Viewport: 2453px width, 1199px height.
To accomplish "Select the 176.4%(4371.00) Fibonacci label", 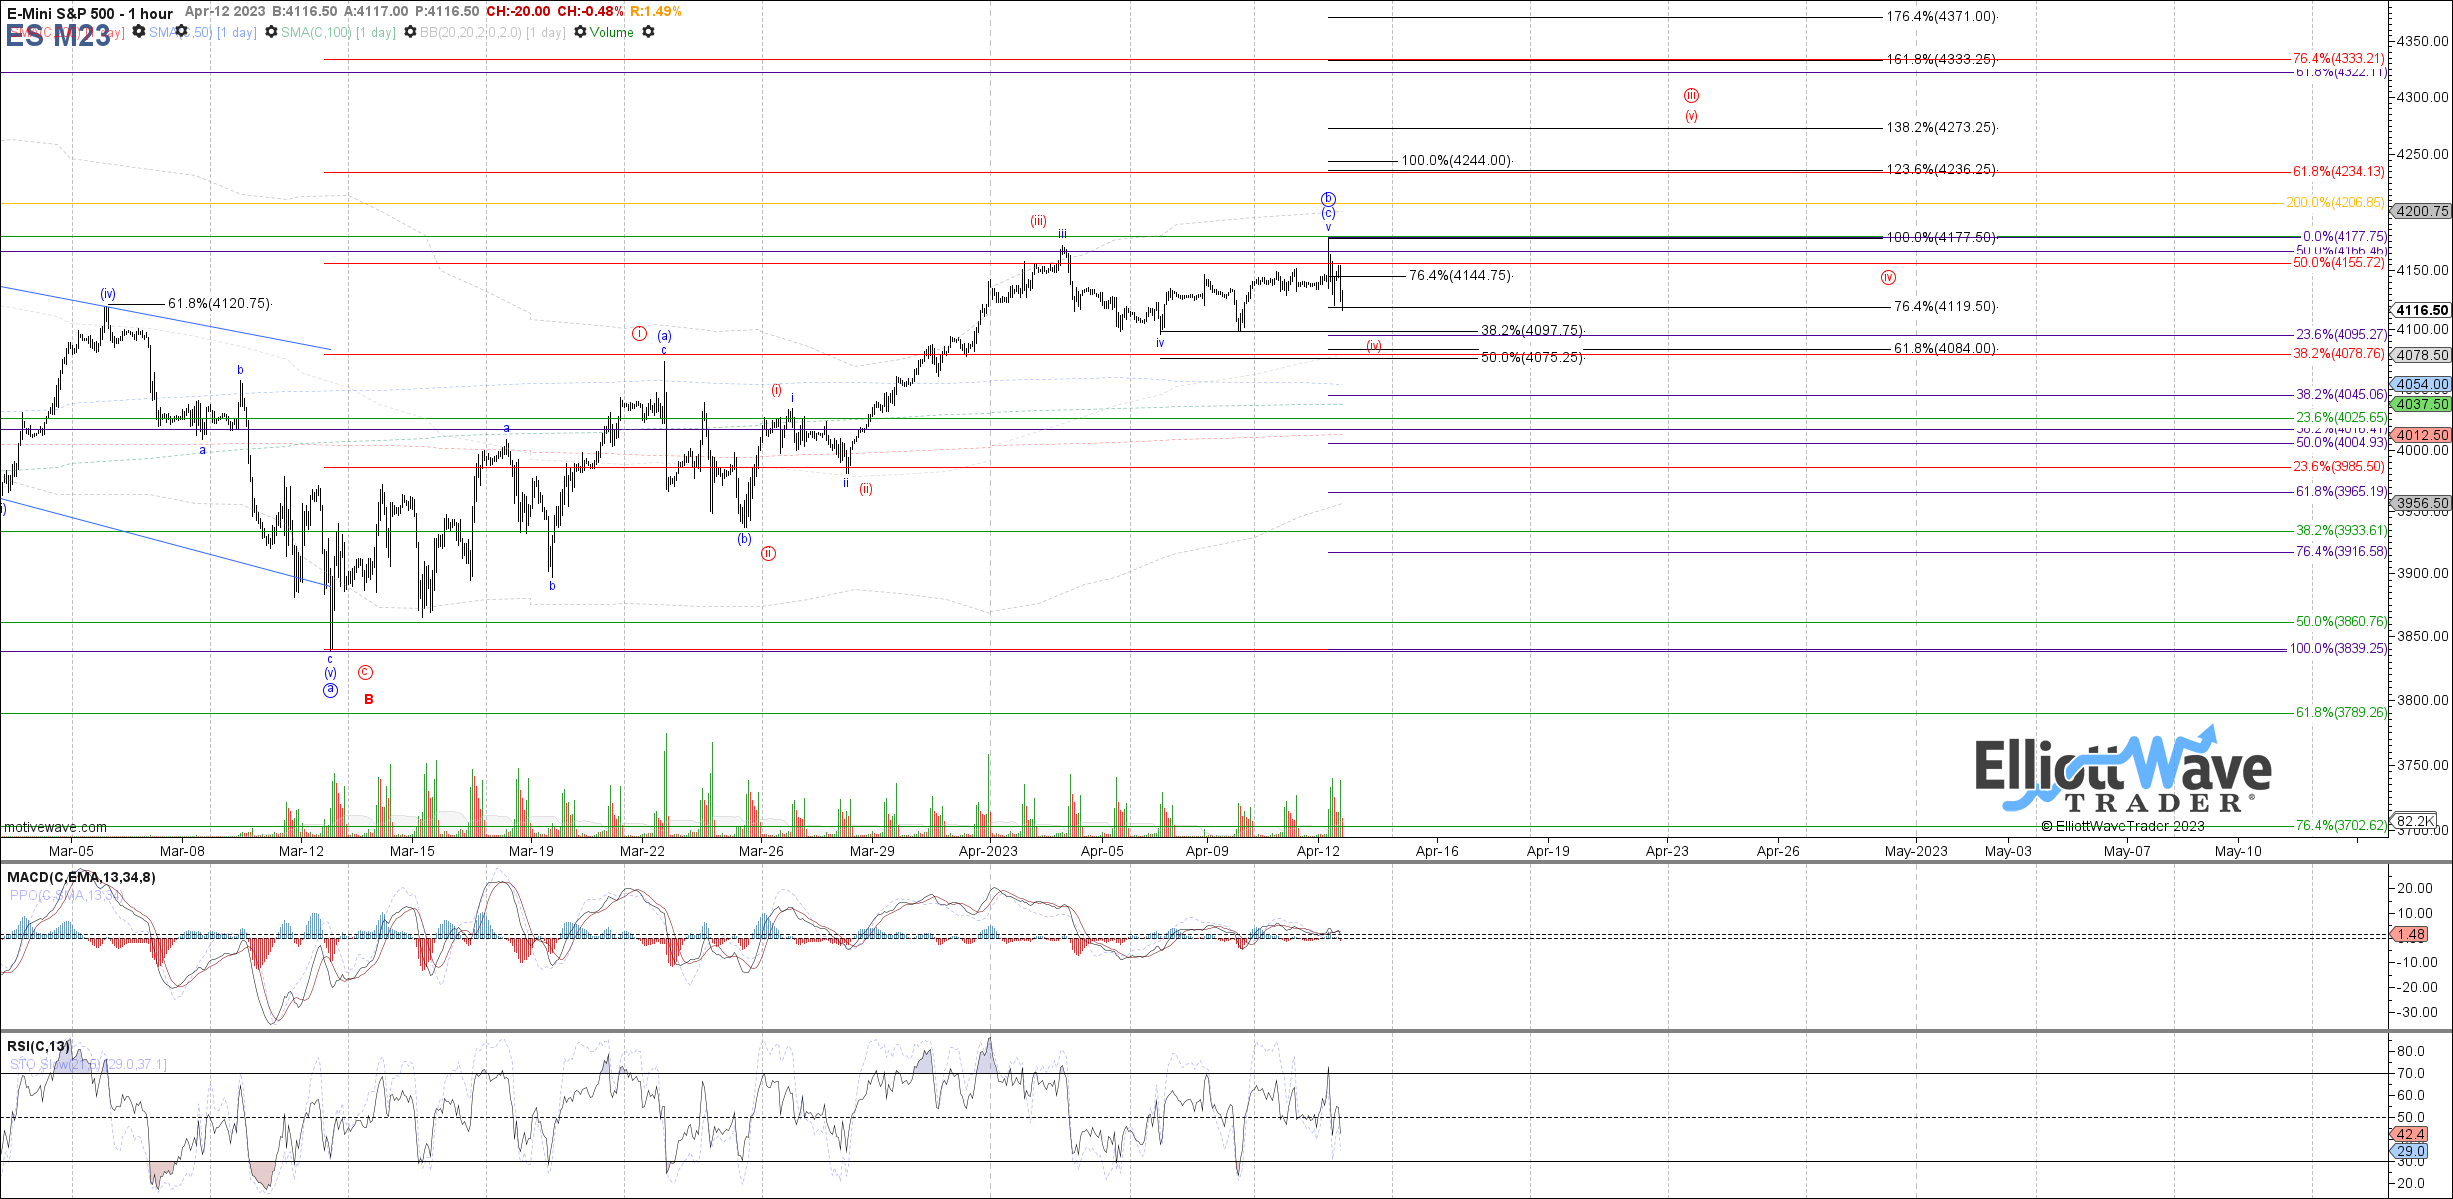I will [x=1941, y=17].
